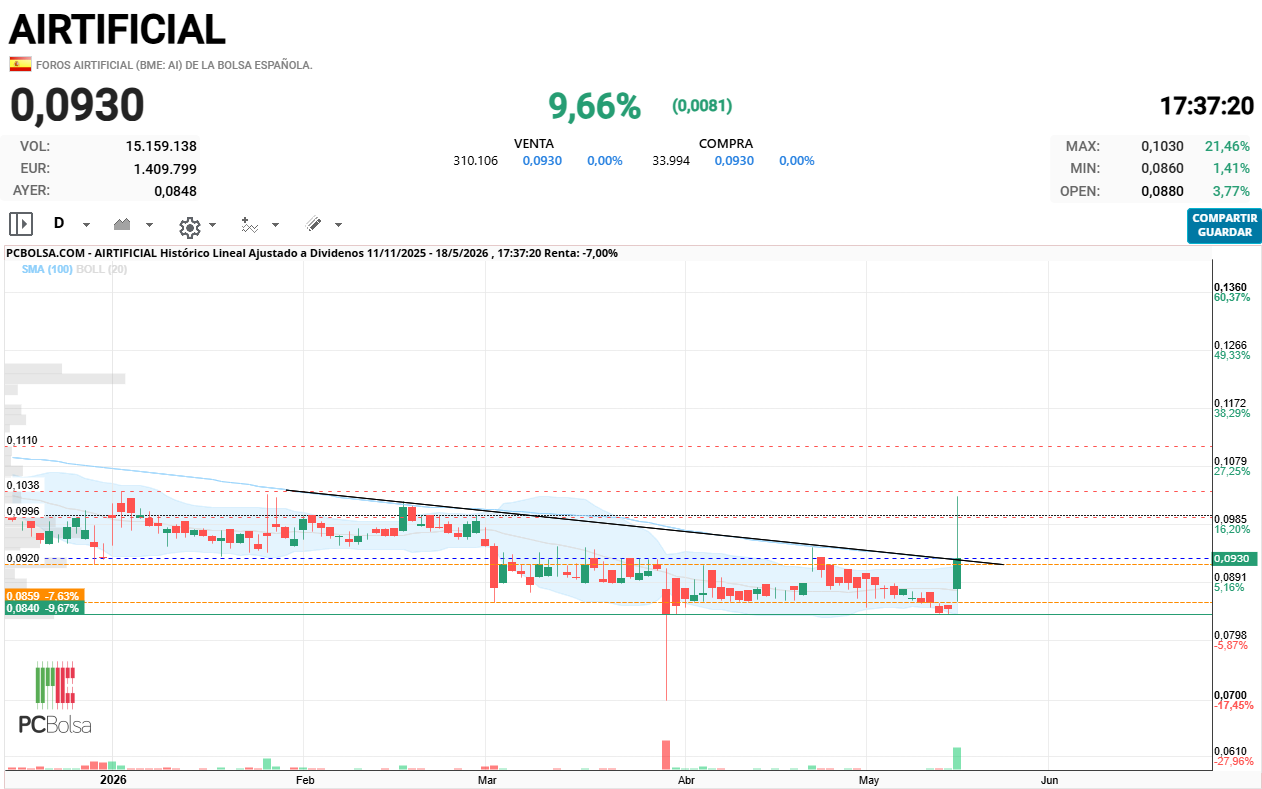
Task: Click the 0,1038 level label
Action: [x=22, y=485]
